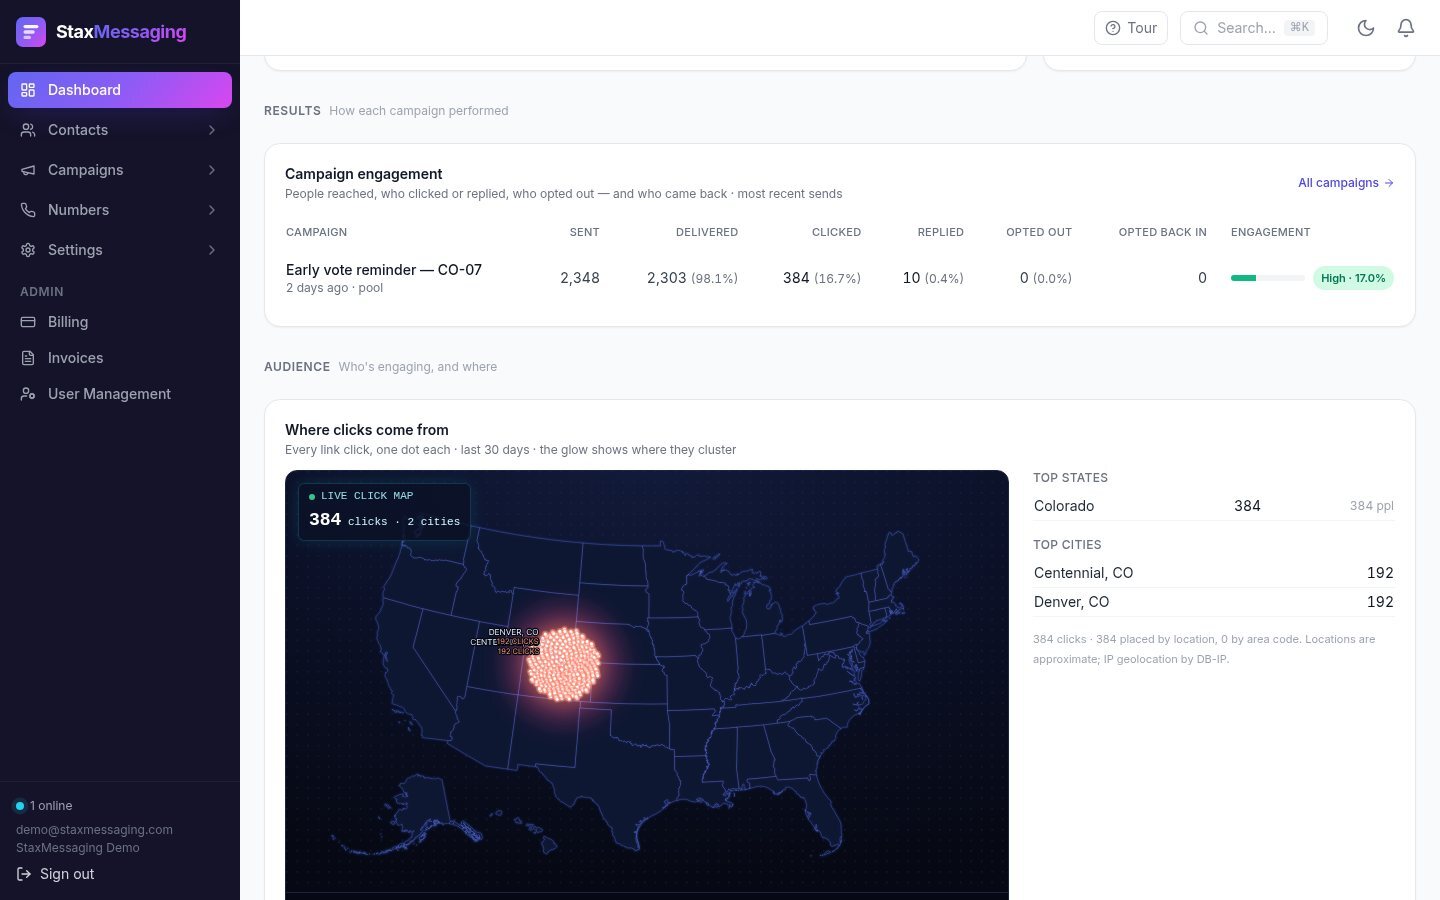Open the Billing admin page
This screenshot has width=1440, height=900.
coord(120,322)
